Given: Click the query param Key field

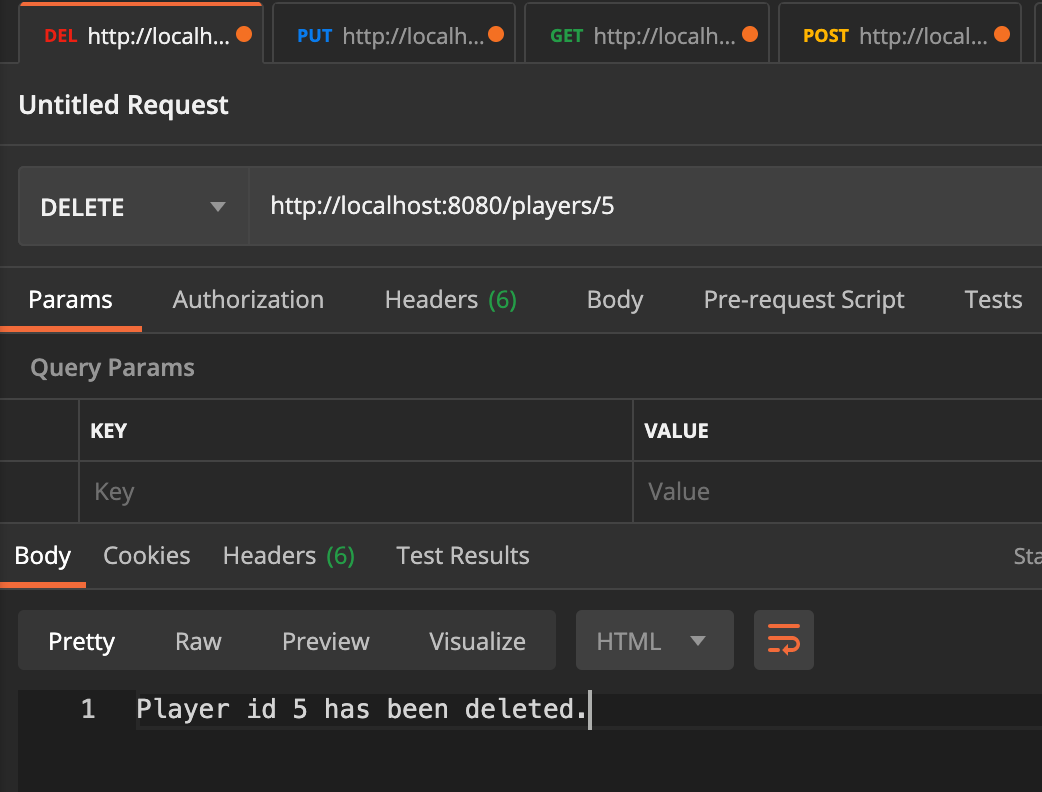Looking at the screenshot, I should pyautogui.click(x=355, y=492).
